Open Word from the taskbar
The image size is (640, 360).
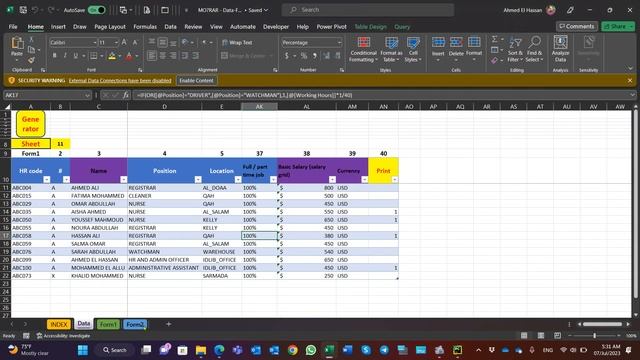click(347, 350)
